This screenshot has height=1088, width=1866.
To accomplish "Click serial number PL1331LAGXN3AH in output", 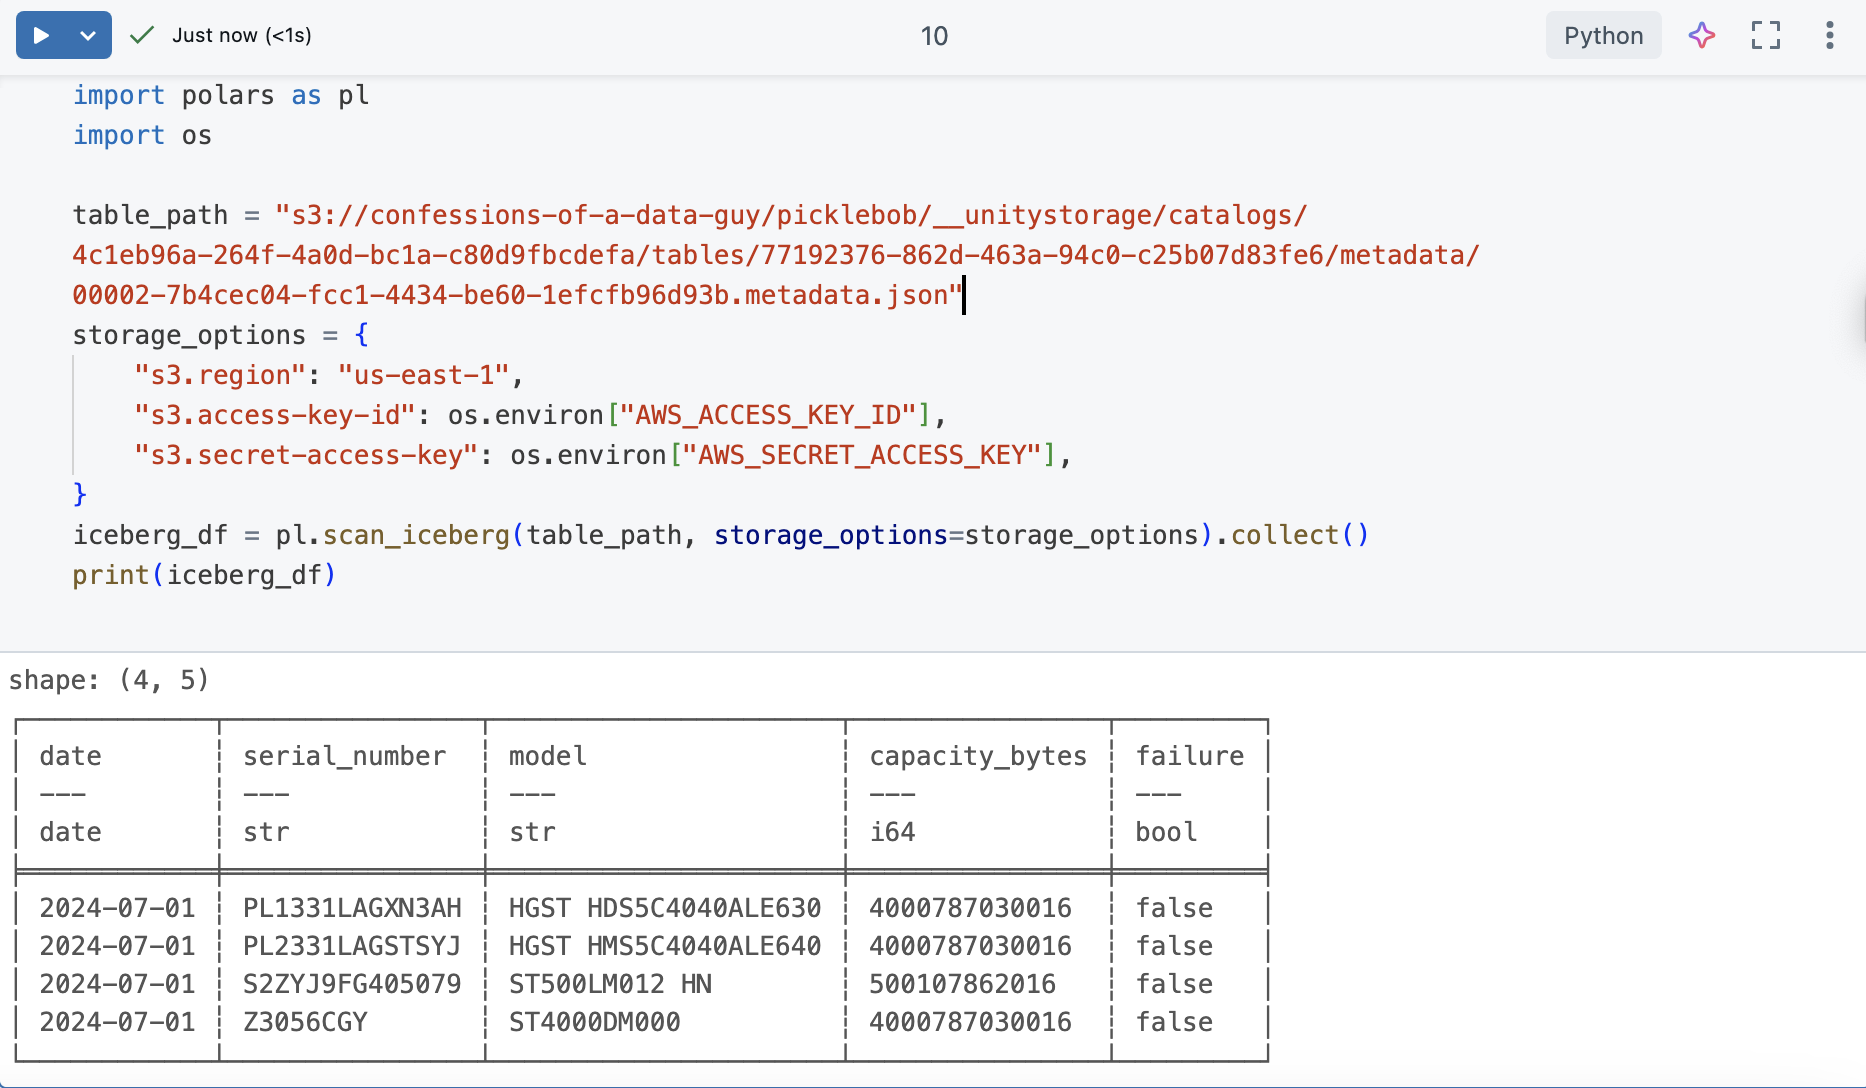I will [352, 908].
